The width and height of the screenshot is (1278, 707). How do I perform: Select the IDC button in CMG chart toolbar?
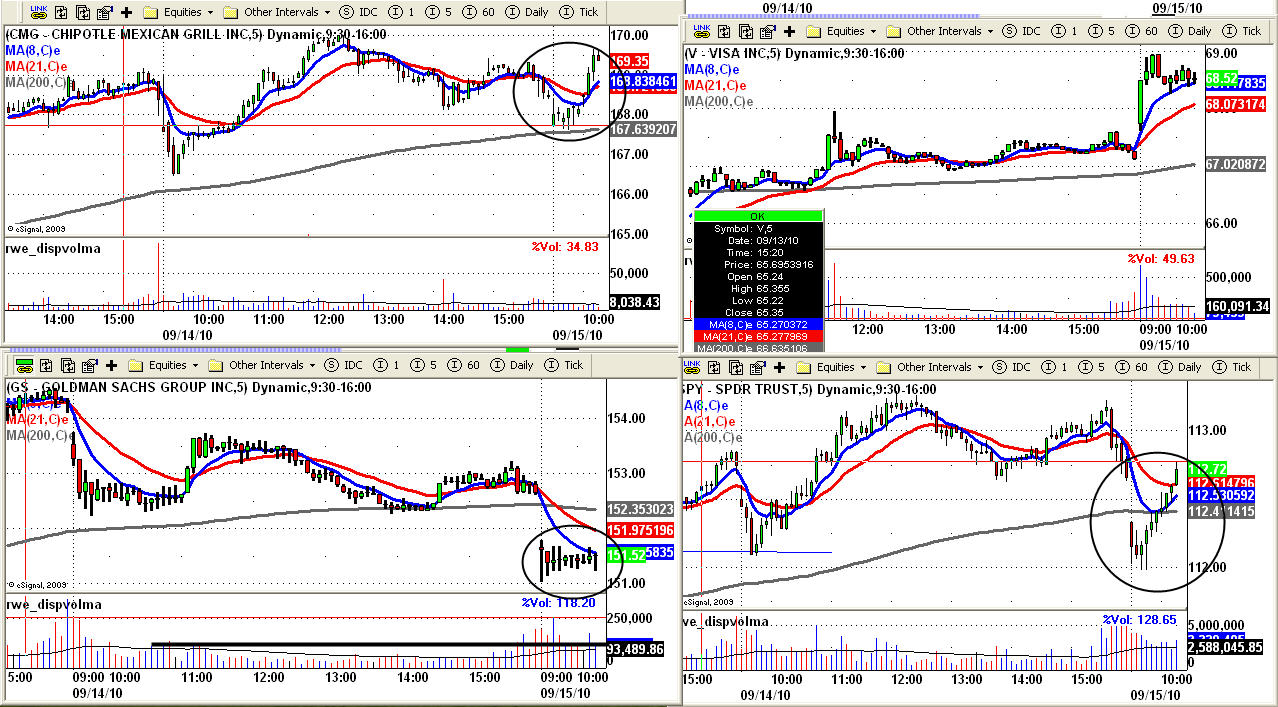pyautogui.click(x=360, y=13)
